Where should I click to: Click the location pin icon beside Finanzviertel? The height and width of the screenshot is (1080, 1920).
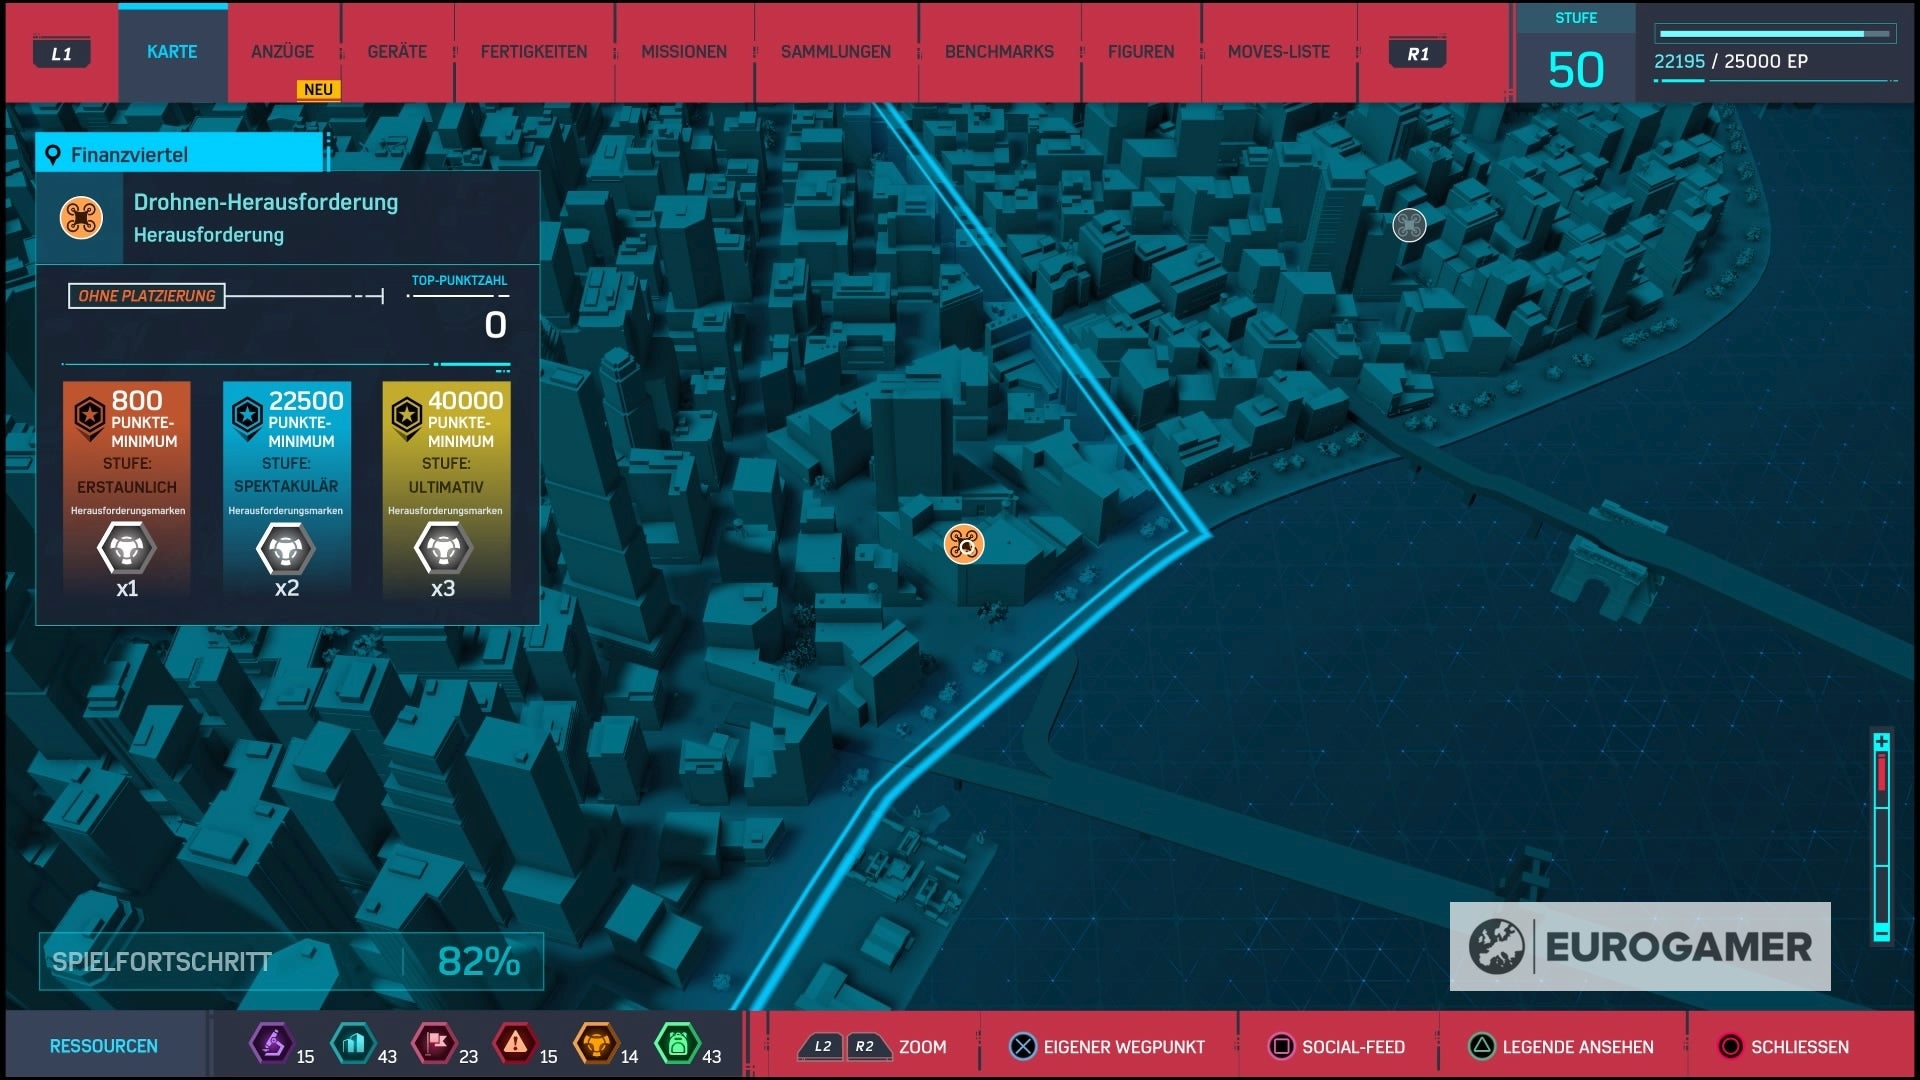[x=53, y=155]
